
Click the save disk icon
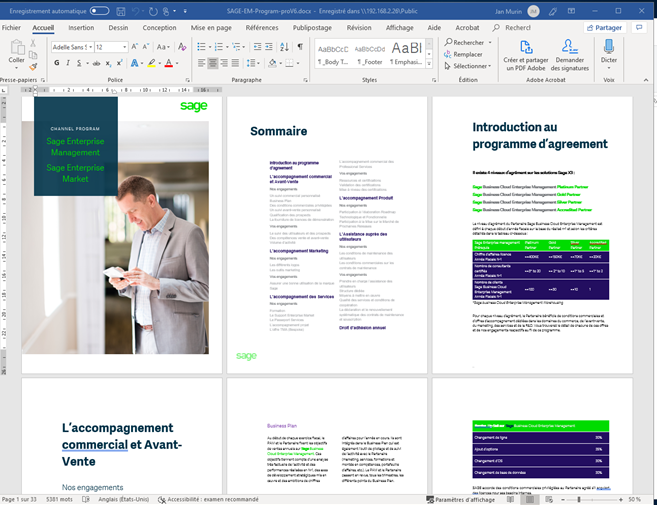(121, 11)
